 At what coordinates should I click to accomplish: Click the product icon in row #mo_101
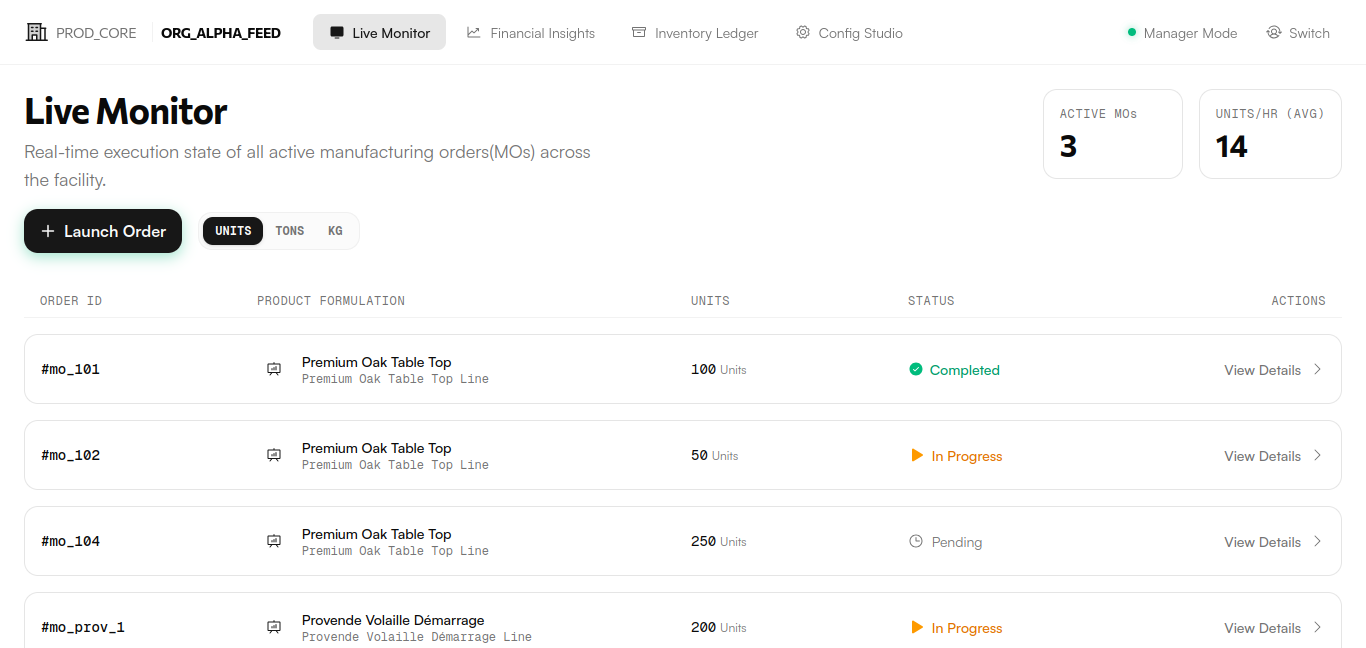pyautogui.click(x=274, y=369)
